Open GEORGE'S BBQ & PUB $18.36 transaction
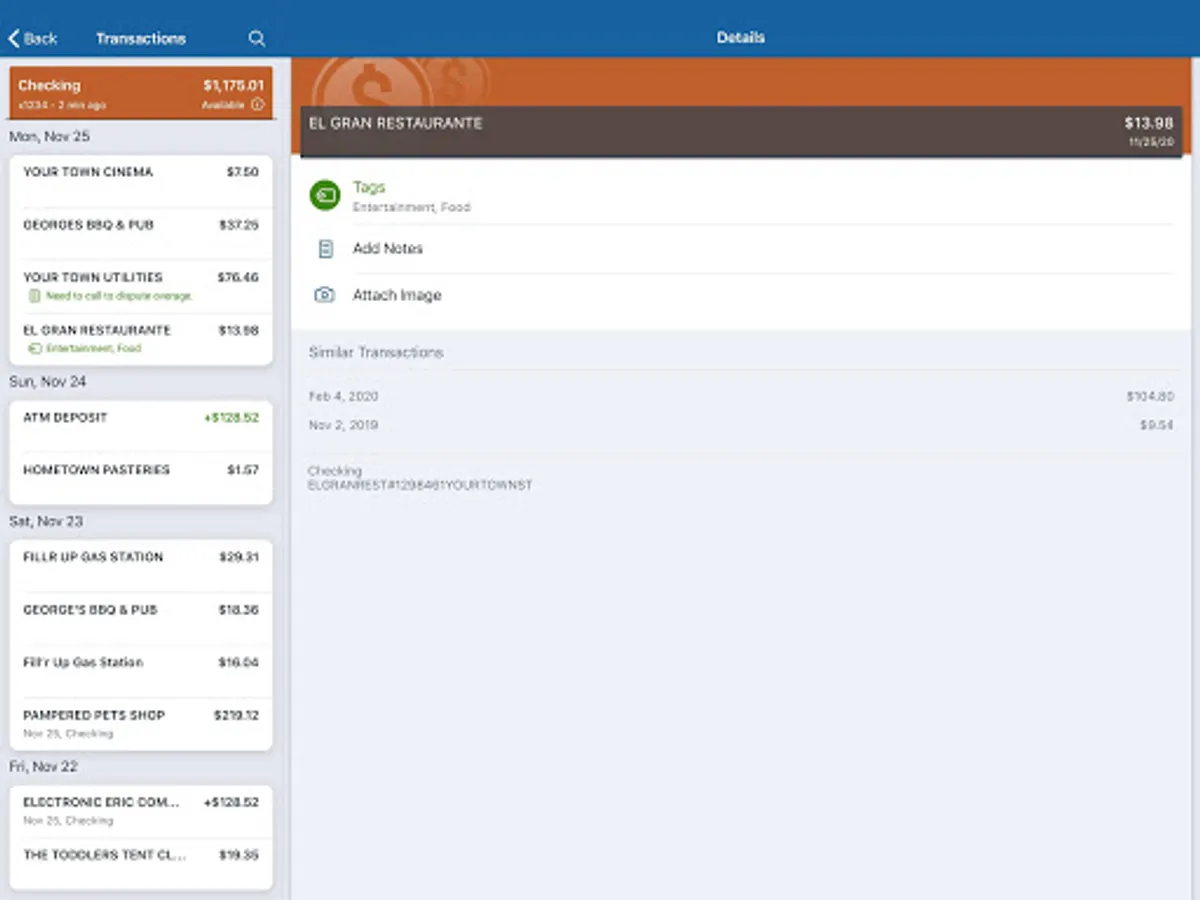The width and height of the screenshot is (1200, 900). point(141,618)
